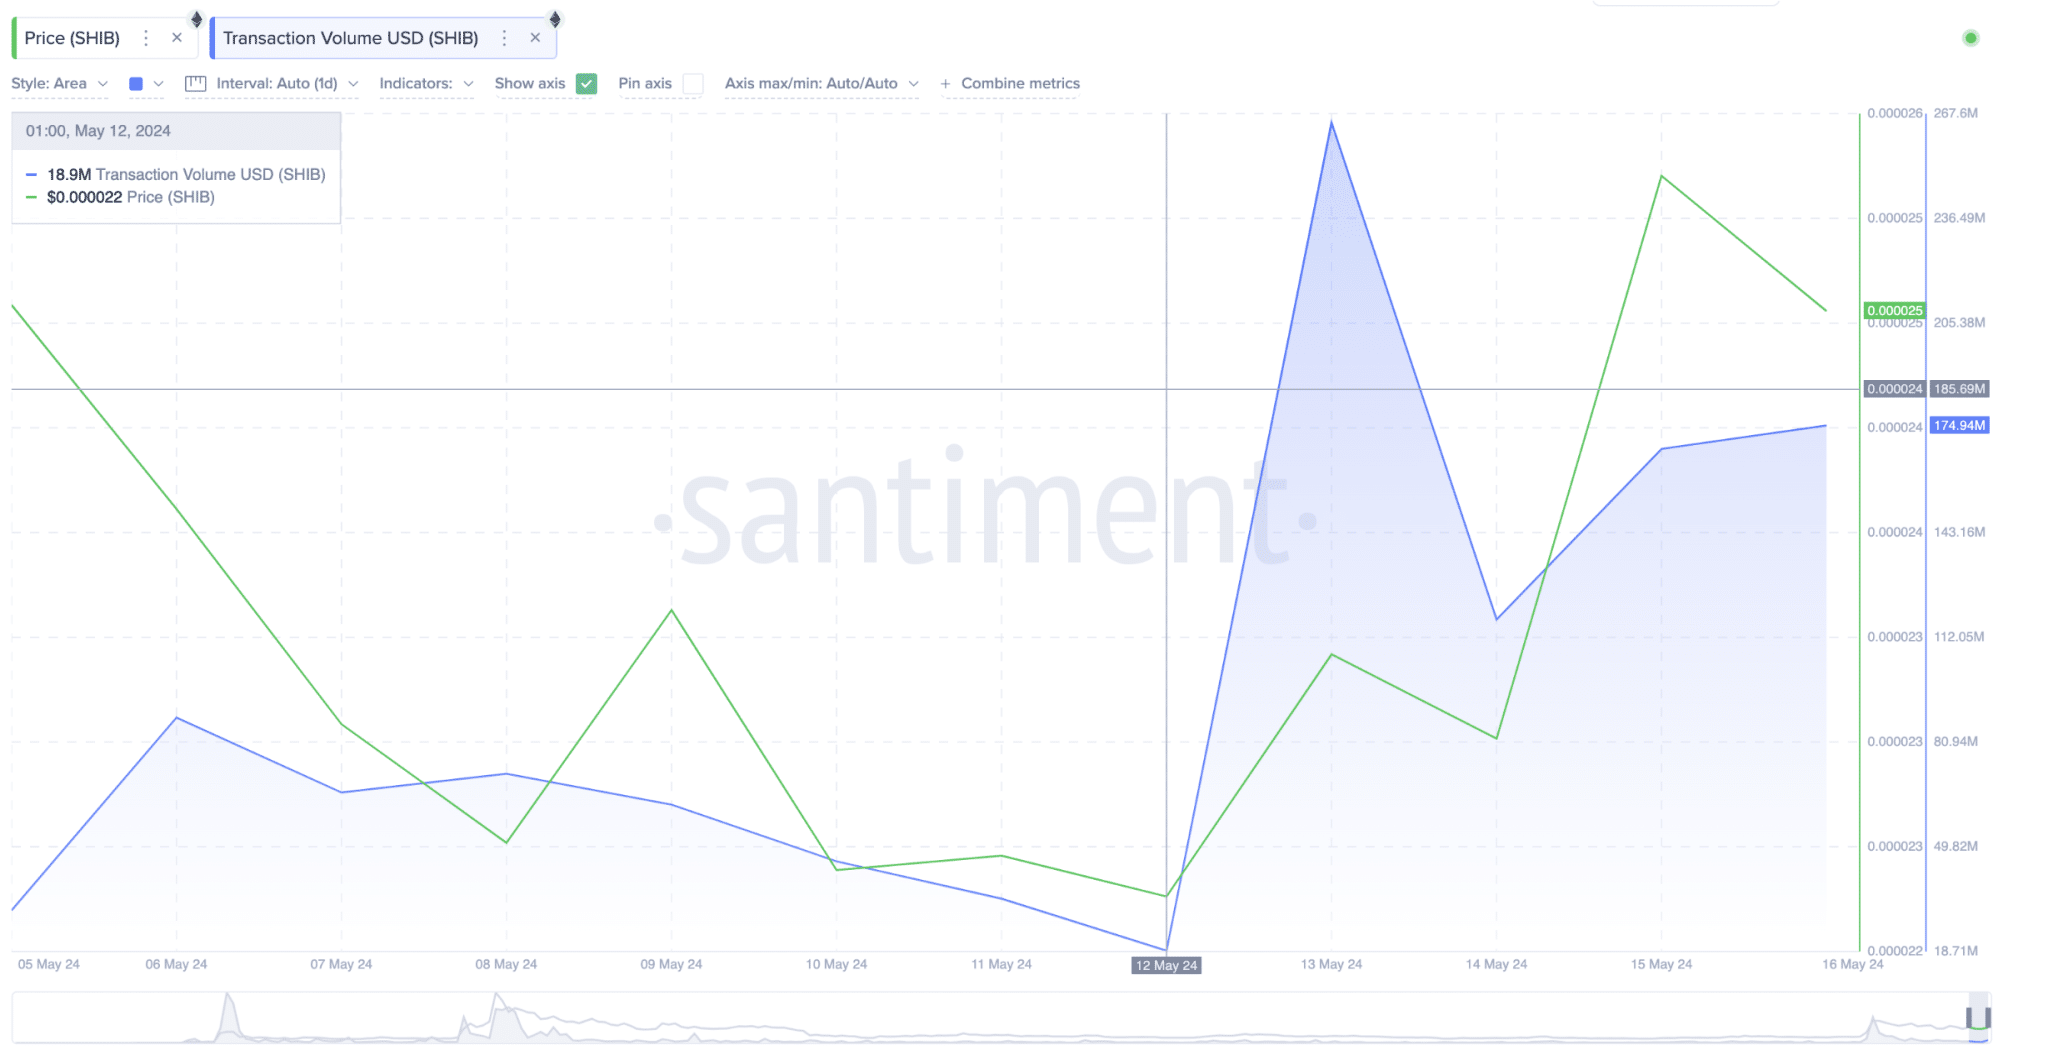Open Axis max/min: Auto/Auto dropdown

821,84
